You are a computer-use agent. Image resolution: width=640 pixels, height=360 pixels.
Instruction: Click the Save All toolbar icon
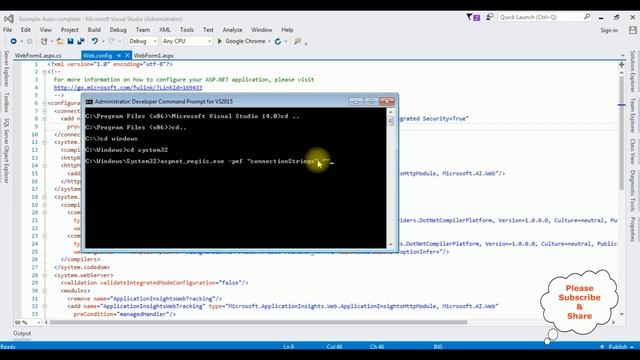coord(81,41)
